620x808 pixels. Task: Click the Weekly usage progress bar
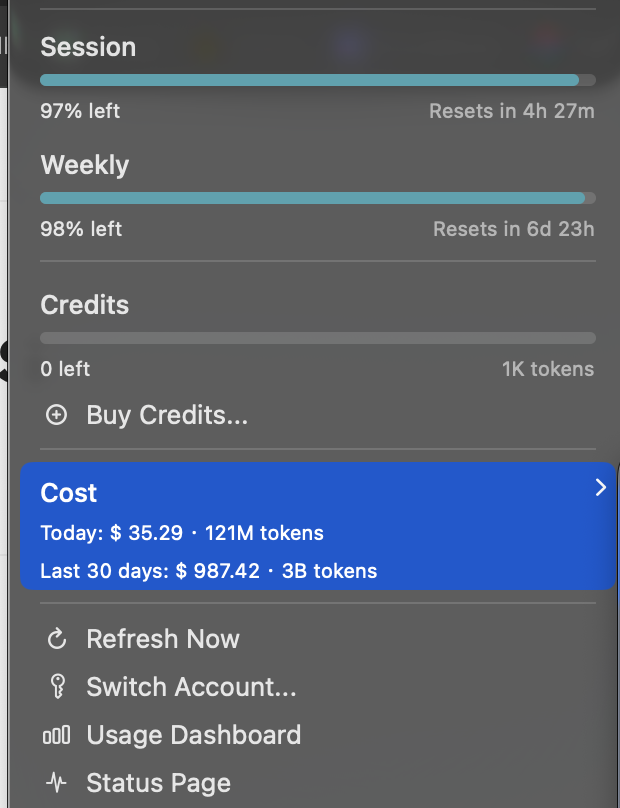pos(317,198)
